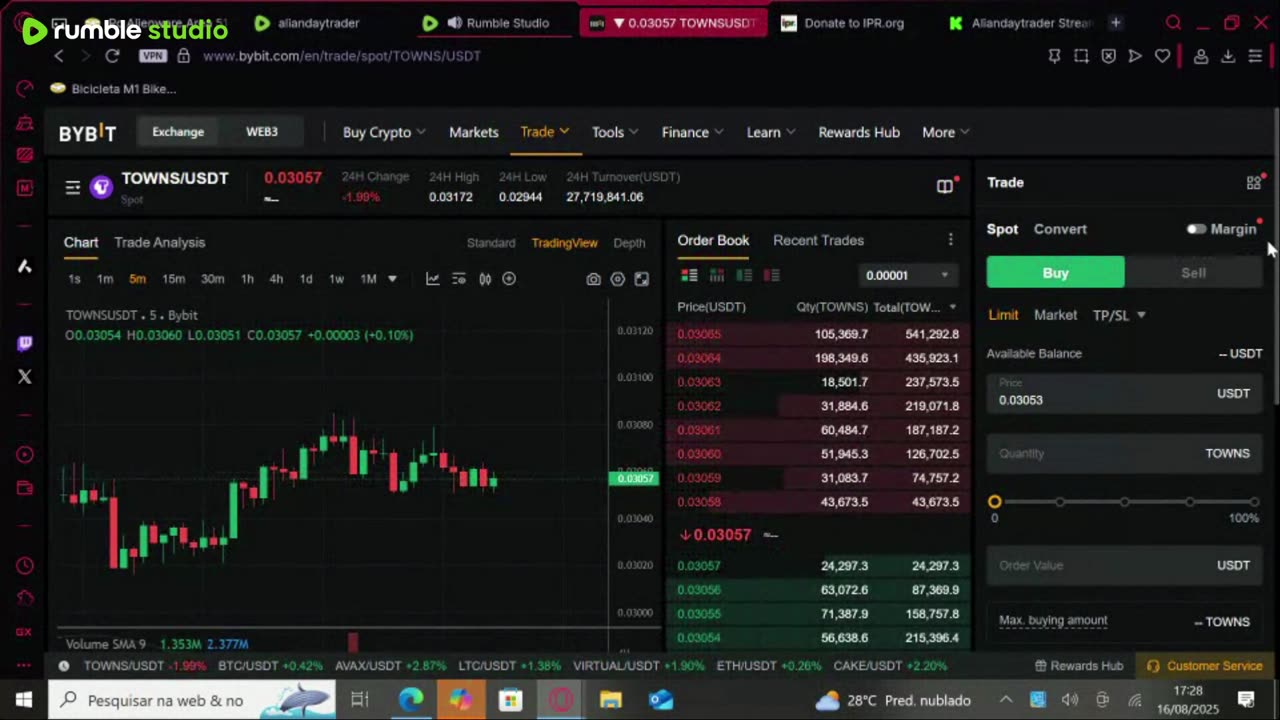Click inside the Quantity input field
Screen dimensions: 1280x720
[x=1124, y=453]
